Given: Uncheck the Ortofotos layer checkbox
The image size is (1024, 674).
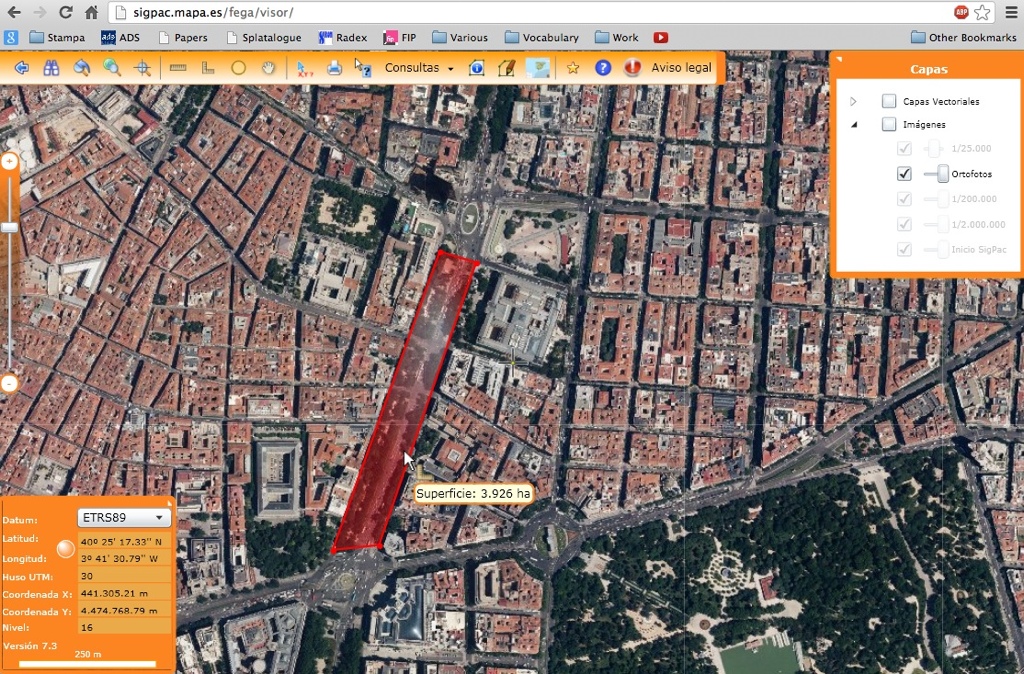Looking at the screenshot, I should [905, 174].
